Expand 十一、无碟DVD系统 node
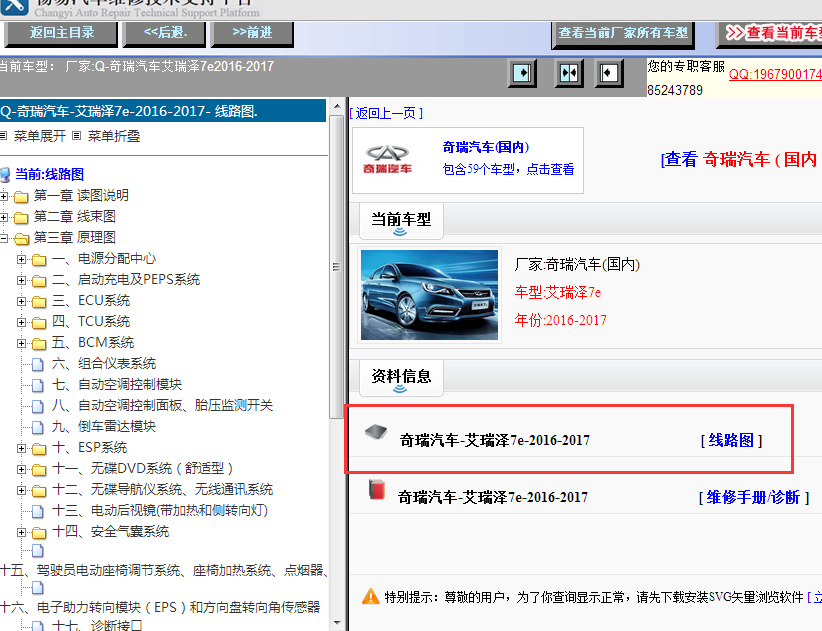 click(21, 470)
